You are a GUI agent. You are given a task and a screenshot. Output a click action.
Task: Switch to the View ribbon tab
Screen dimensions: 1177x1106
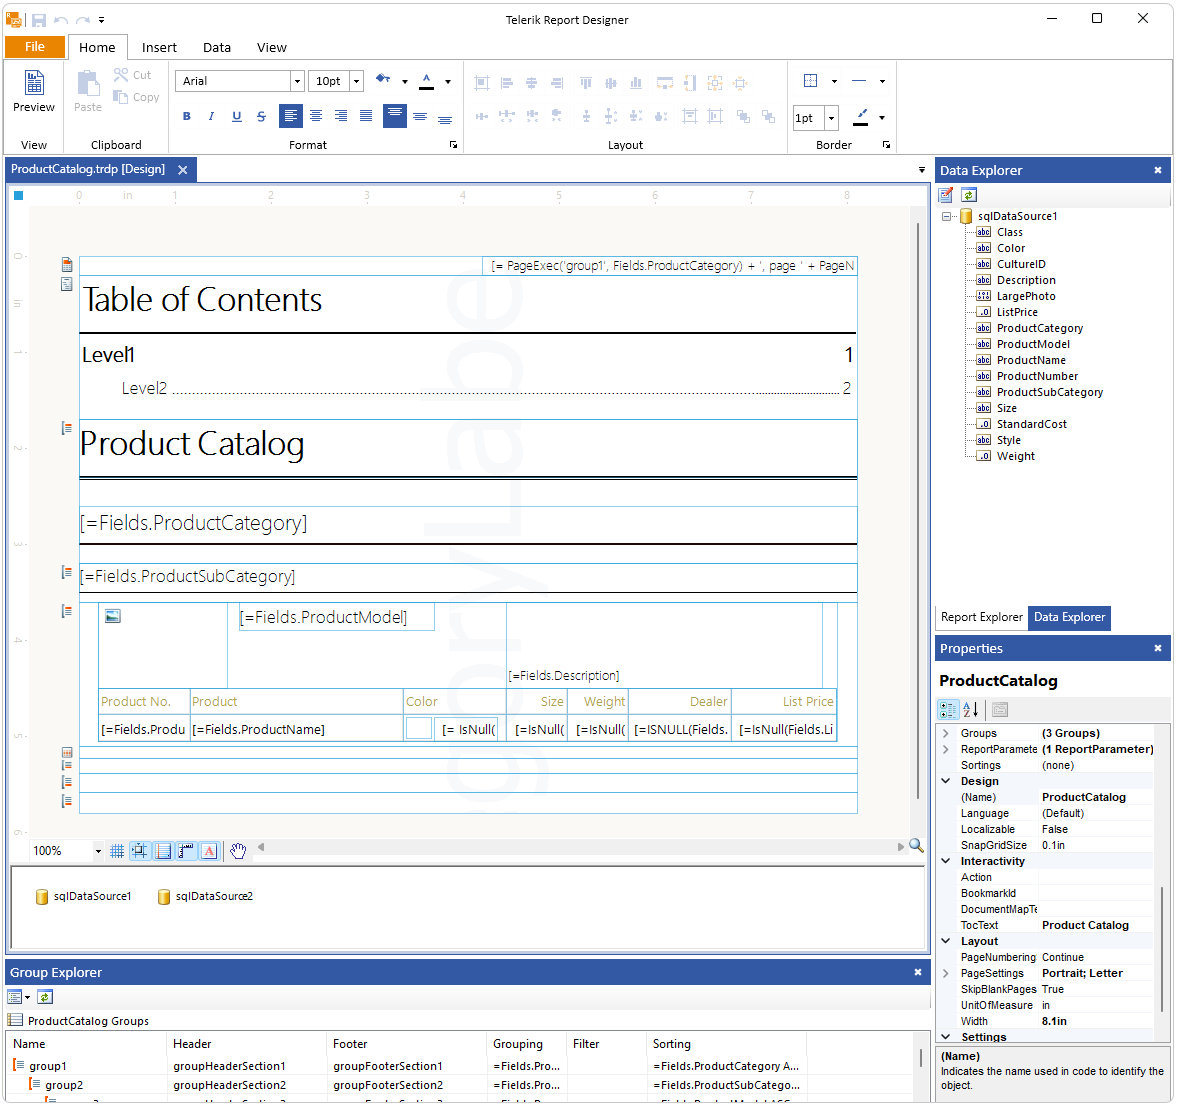click(272, 47)
